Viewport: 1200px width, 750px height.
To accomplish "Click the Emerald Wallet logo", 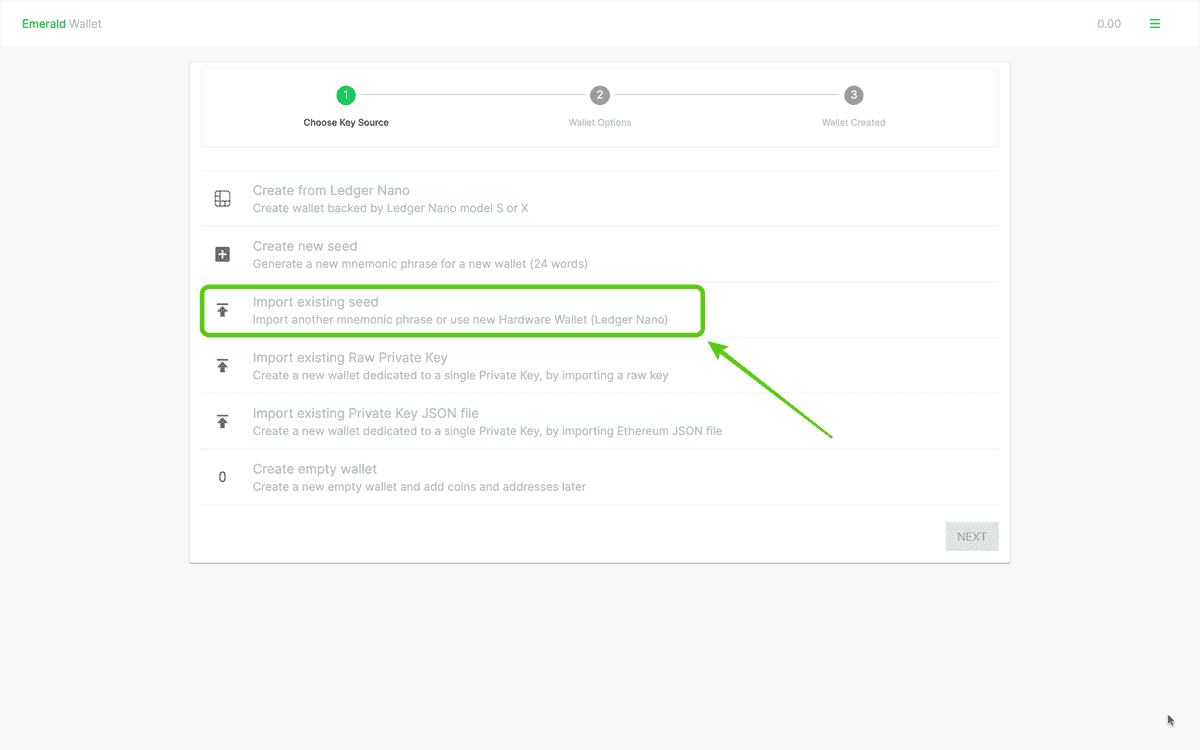I will pos(62,23).
